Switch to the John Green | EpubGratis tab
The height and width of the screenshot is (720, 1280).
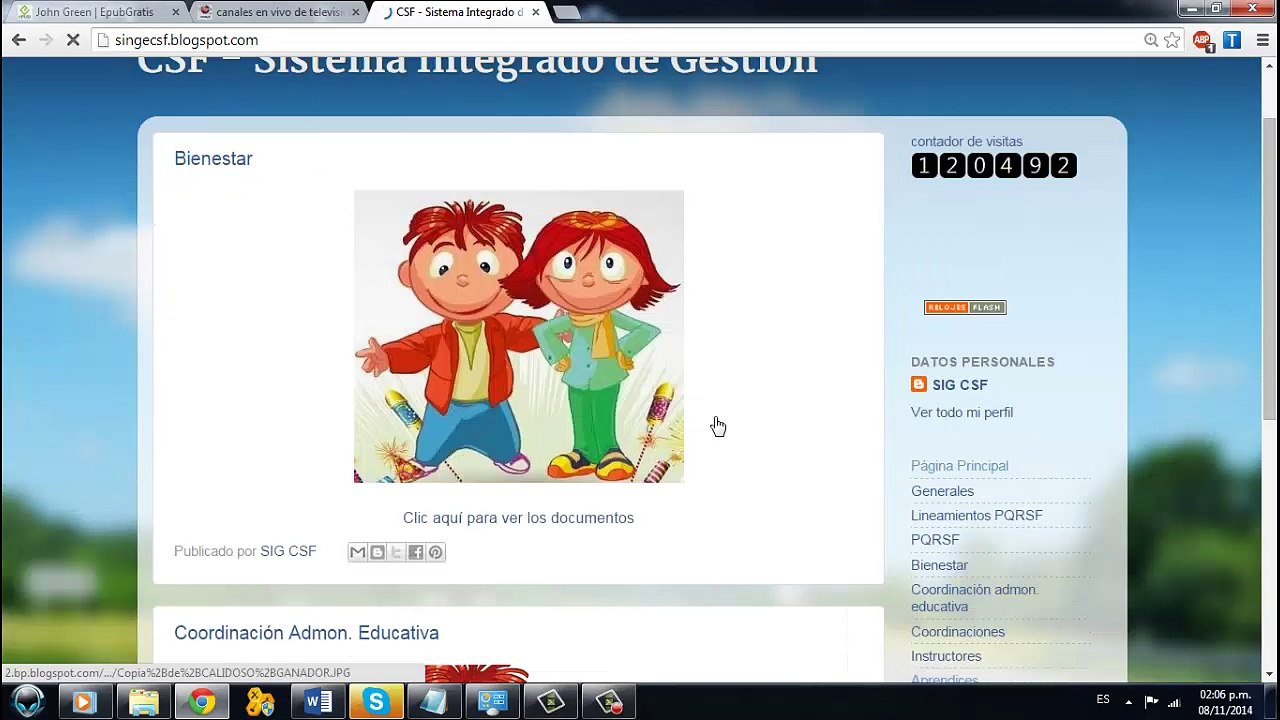tap(94, 12)
